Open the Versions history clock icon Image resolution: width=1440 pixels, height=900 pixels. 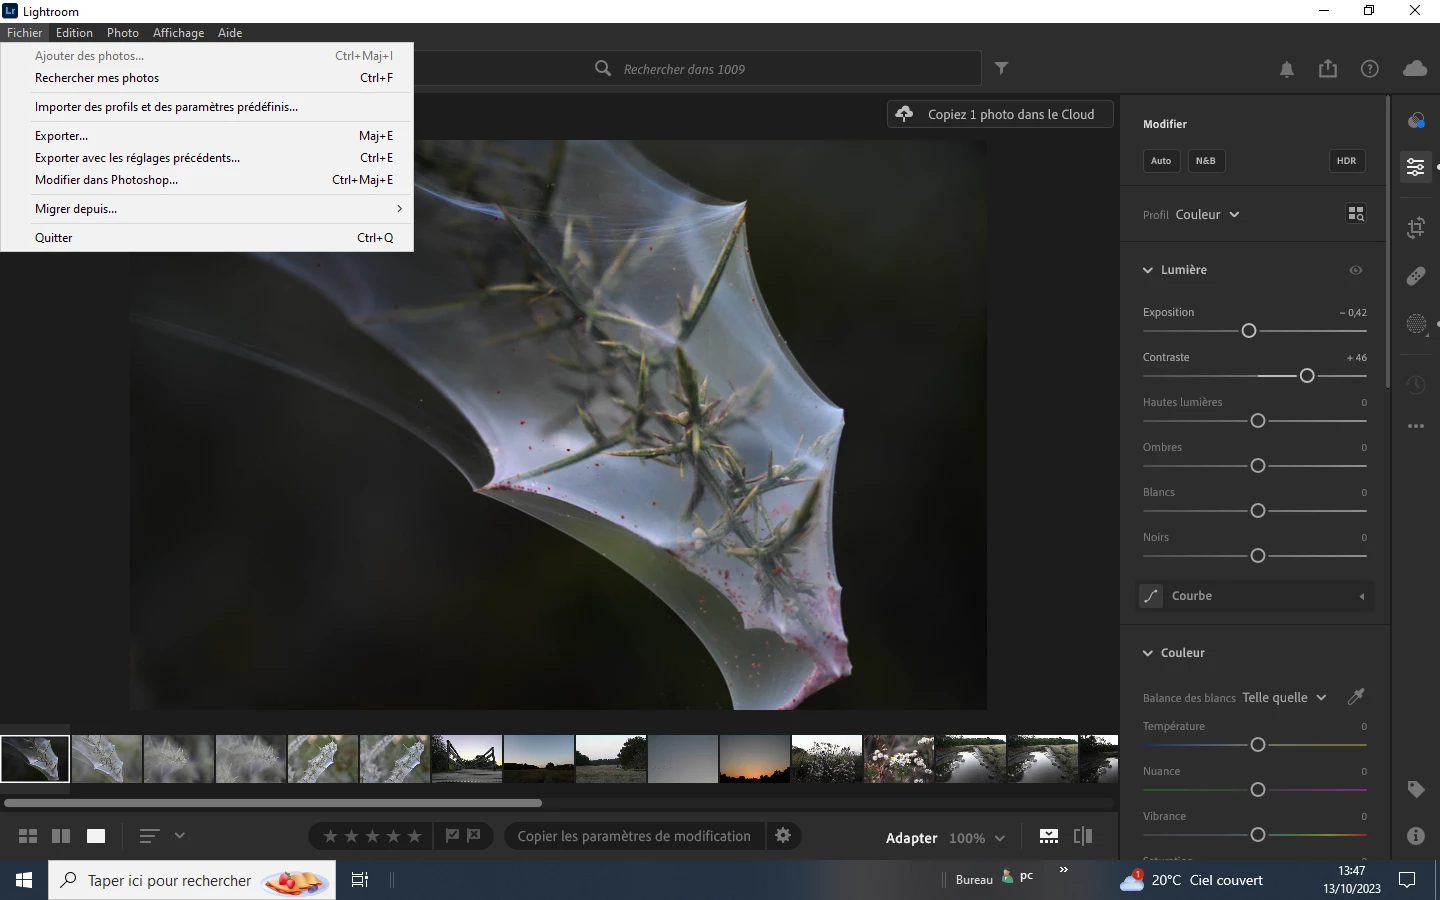click(x=1416, y=385)
